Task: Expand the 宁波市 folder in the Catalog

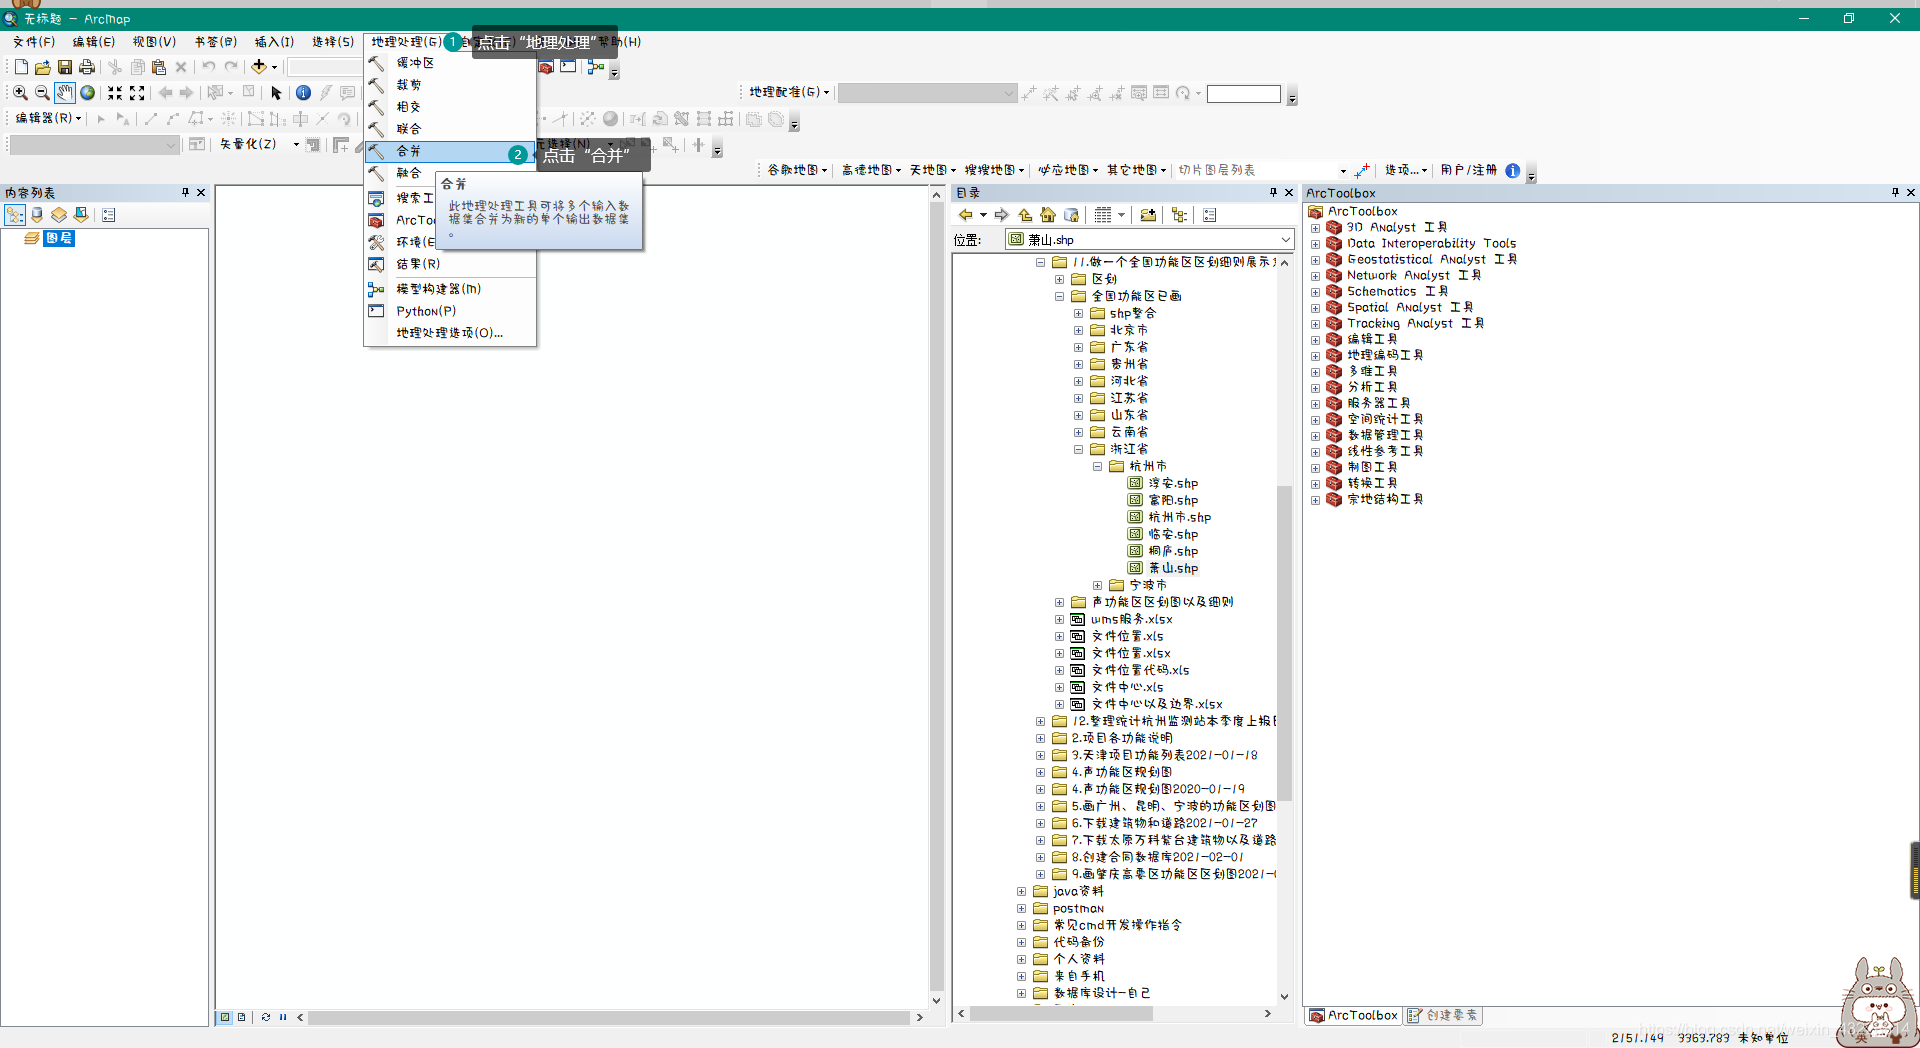Action: 1098,585
